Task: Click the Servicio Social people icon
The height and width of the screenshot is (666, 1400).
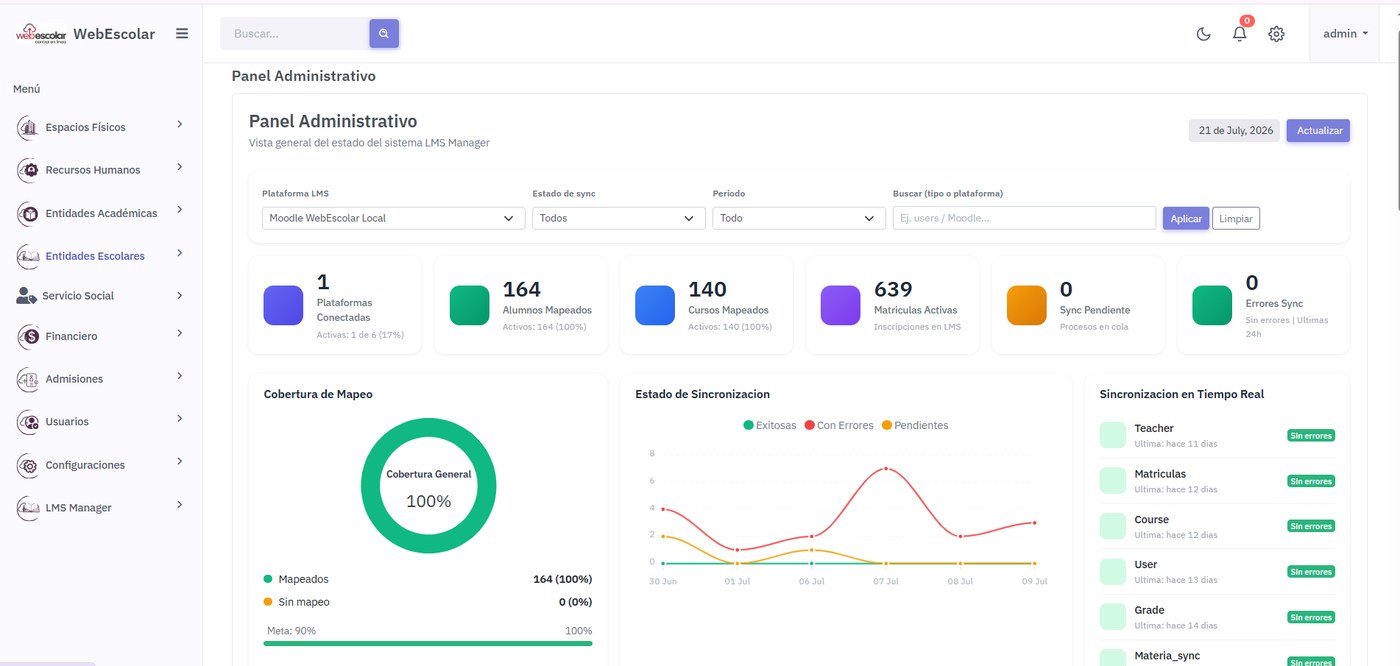Action: [27, 296]
